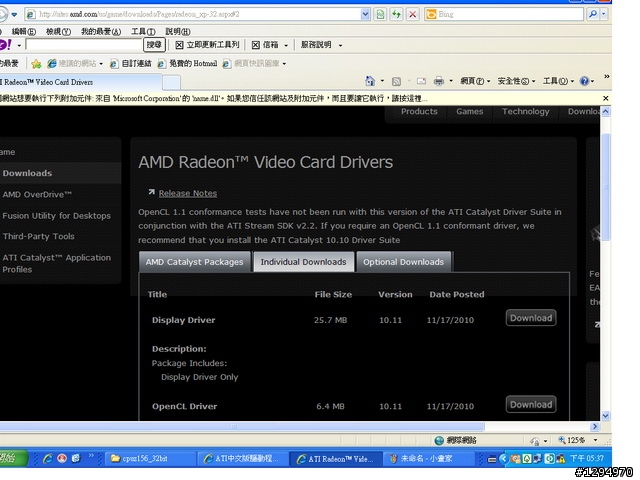Click 免費的 Hotmail favorites link
Image resolution: width=640 pixels, height=480 pixels.
pyautogui.click(x=187, y=64)
